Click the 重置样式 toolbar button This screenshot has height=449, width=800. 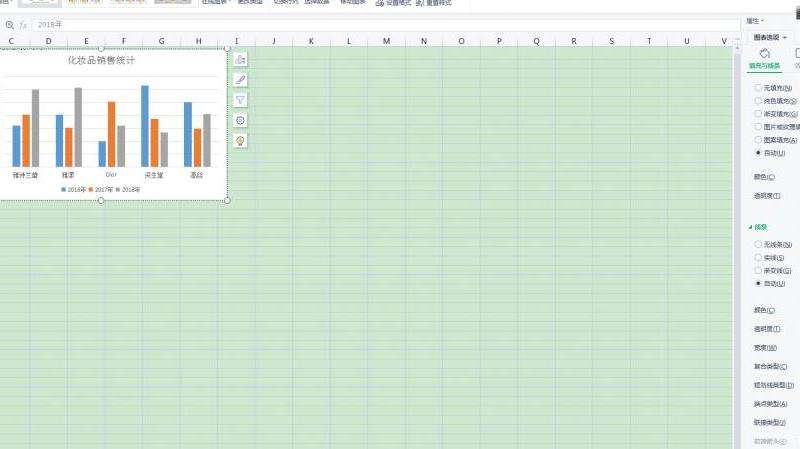(x=433, y=3)
